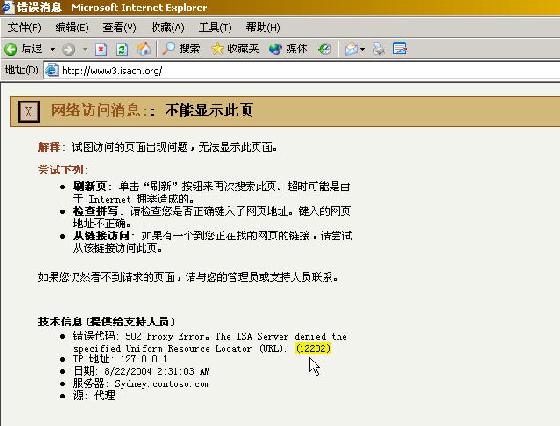This screenshot has width=560, height=426.
Task: Click the Search (搜索) toolbar button
Action: click(181, 49)
